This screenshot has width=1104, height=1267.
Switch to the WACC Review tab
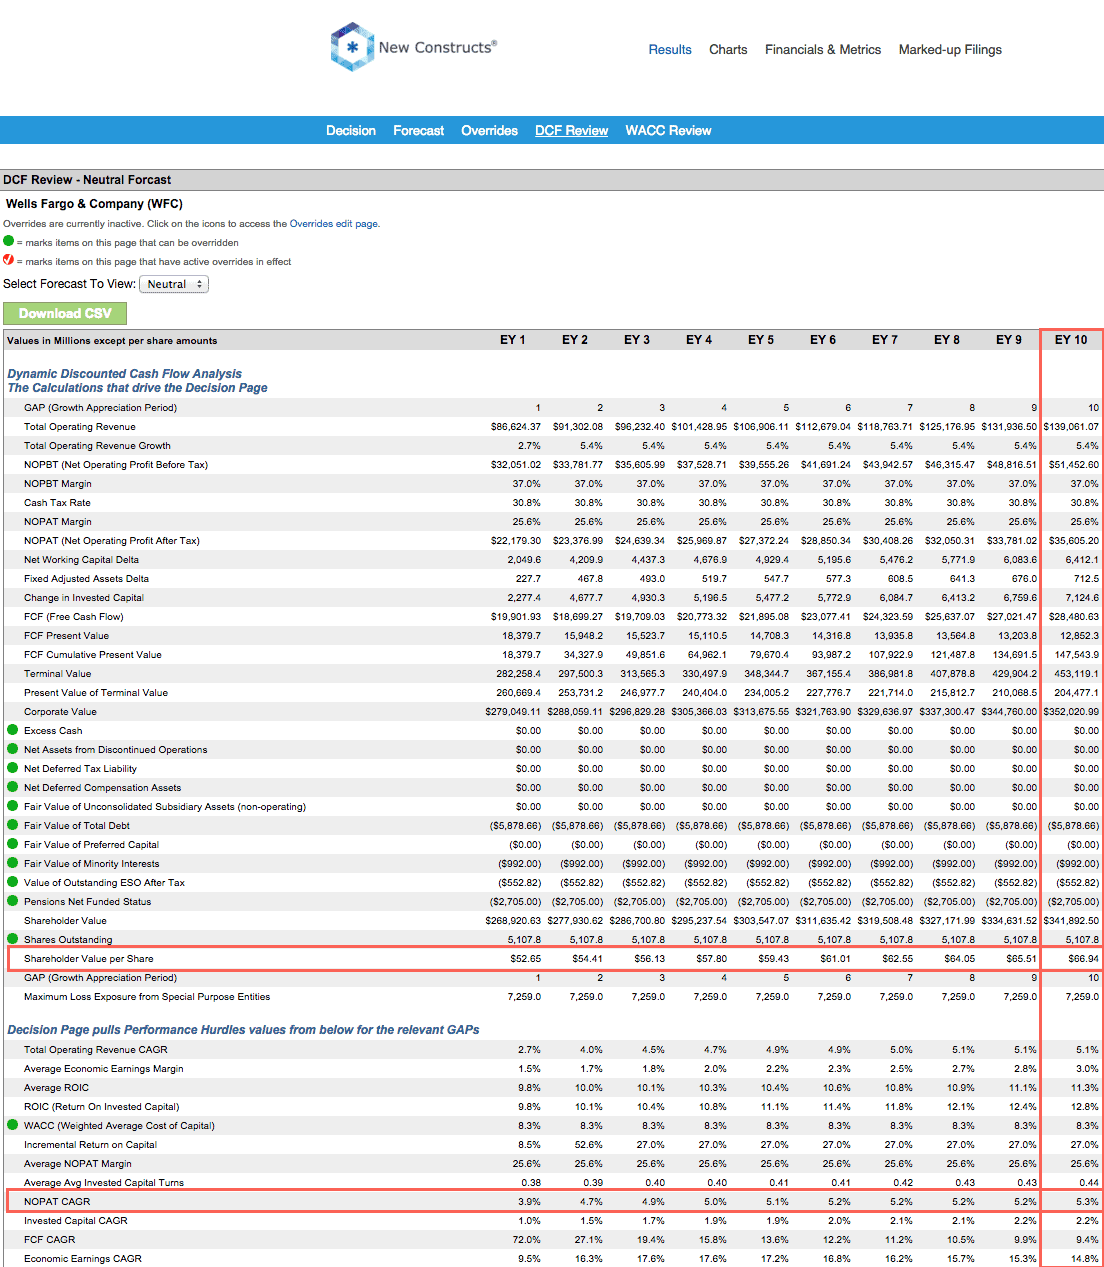[668, 130]
